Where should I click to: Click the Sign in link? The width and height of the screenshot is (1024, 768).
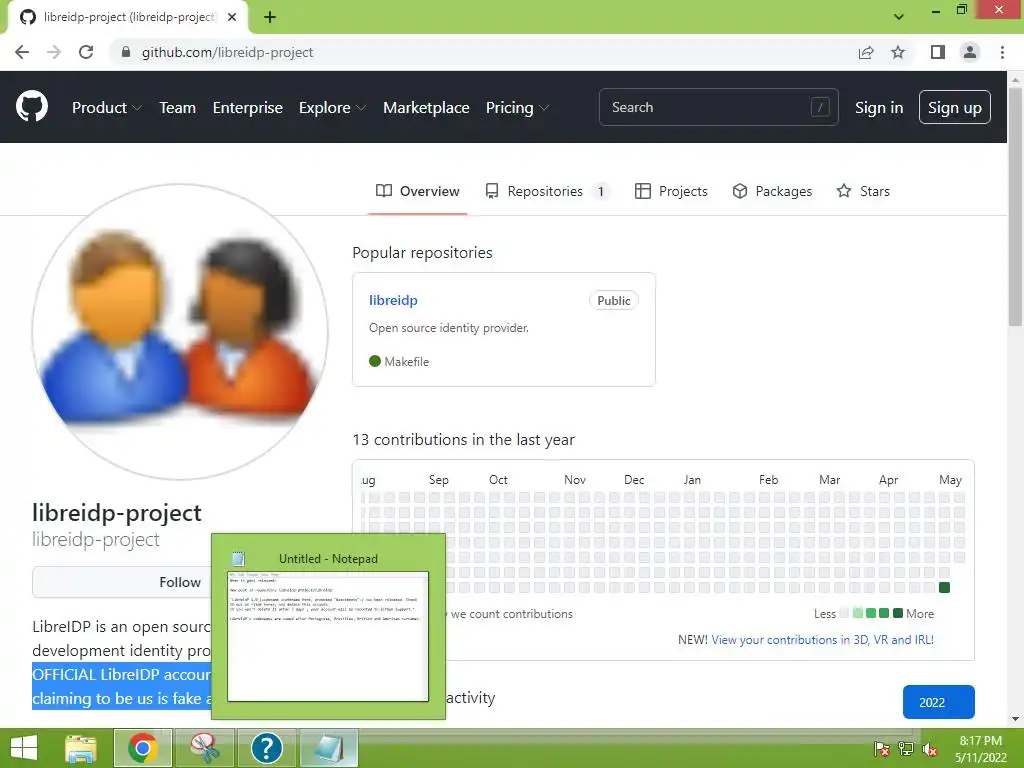879,108
